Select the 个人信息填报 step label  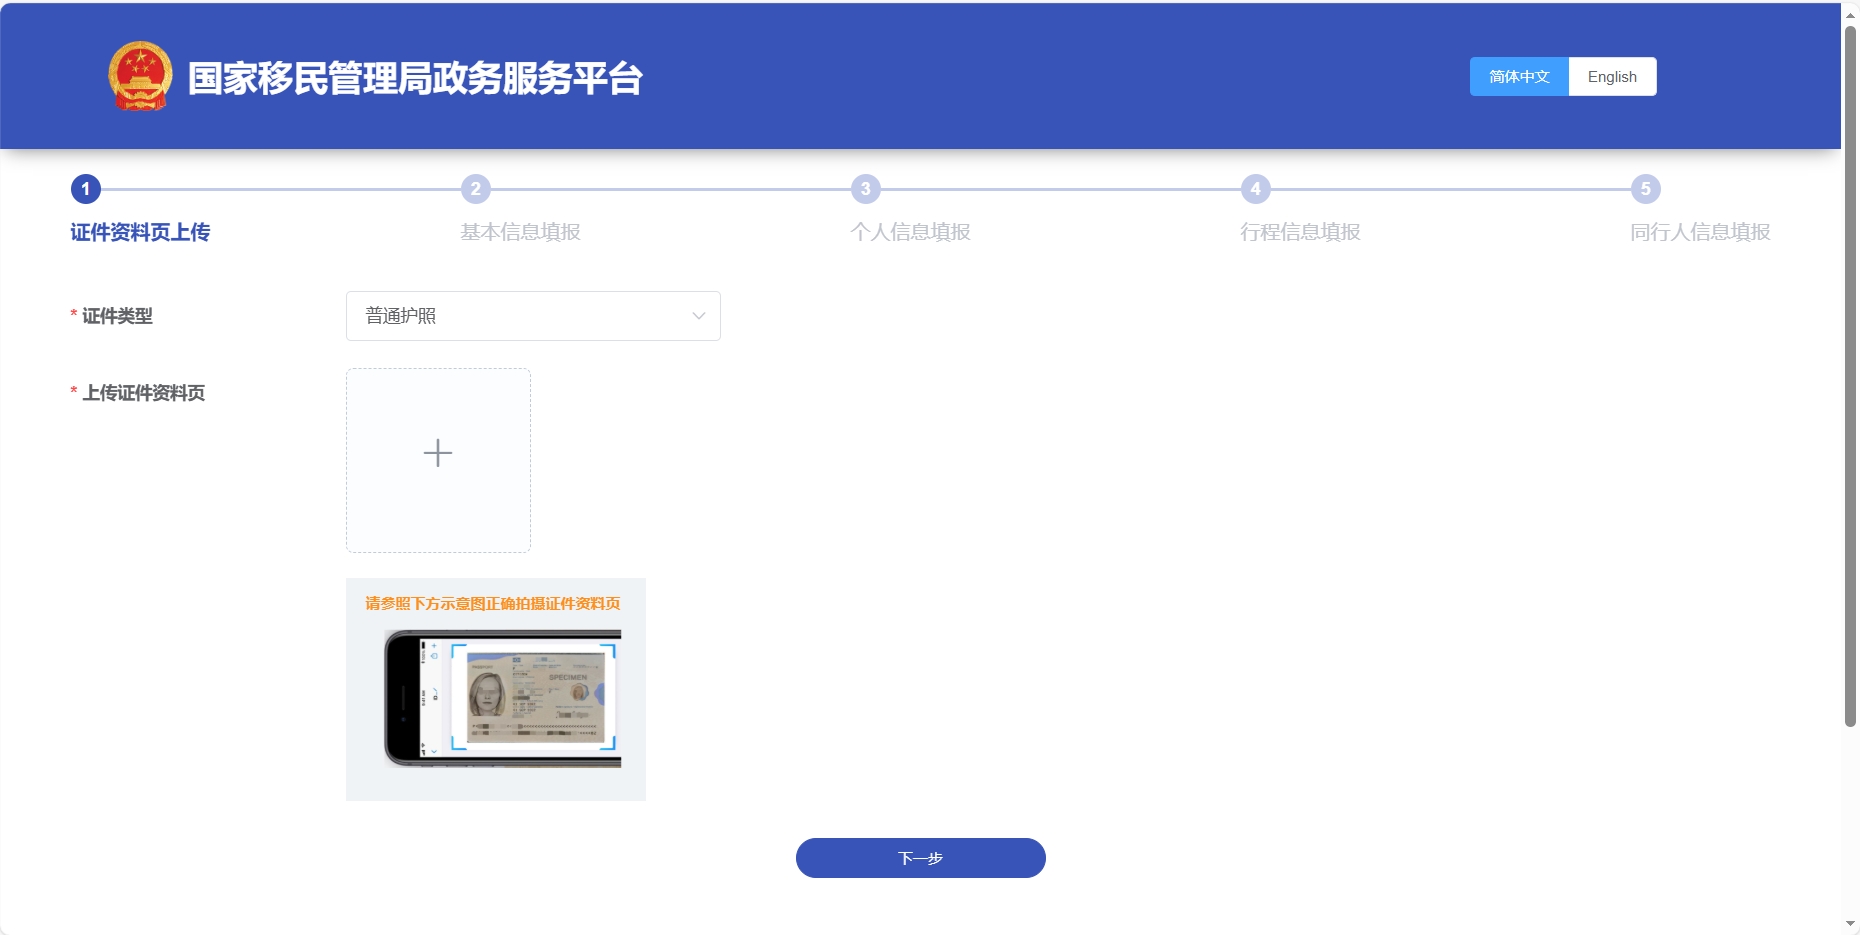pyautogui.click(x=910, y=232)
